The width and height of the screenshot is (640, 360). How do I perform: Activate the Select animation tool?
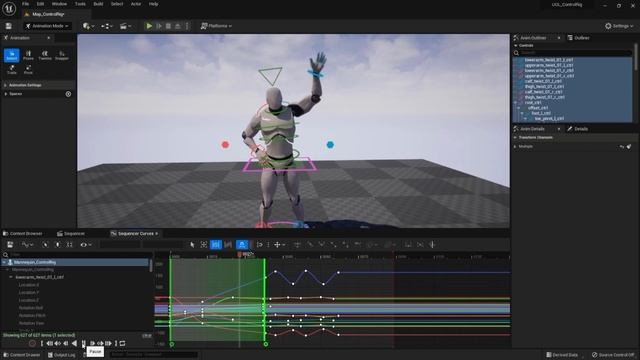click(11, 55)
